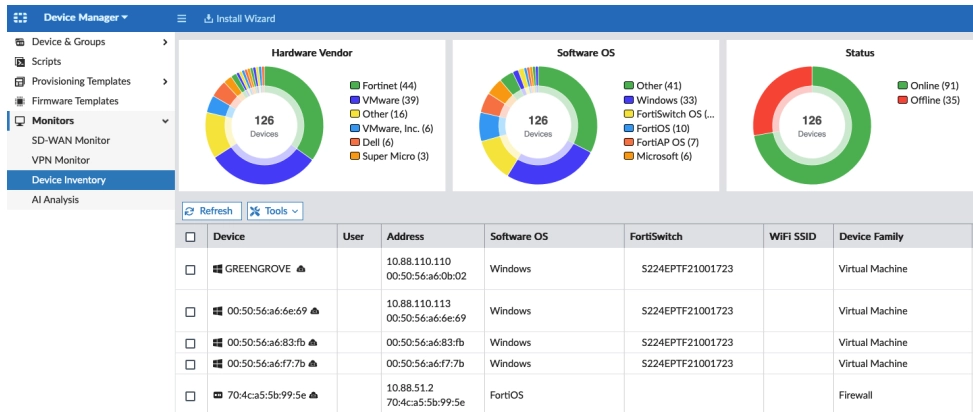
Task: Check the 00:50:56:a6:f7:7b row checkbox
Action: (x=191, y=364)
